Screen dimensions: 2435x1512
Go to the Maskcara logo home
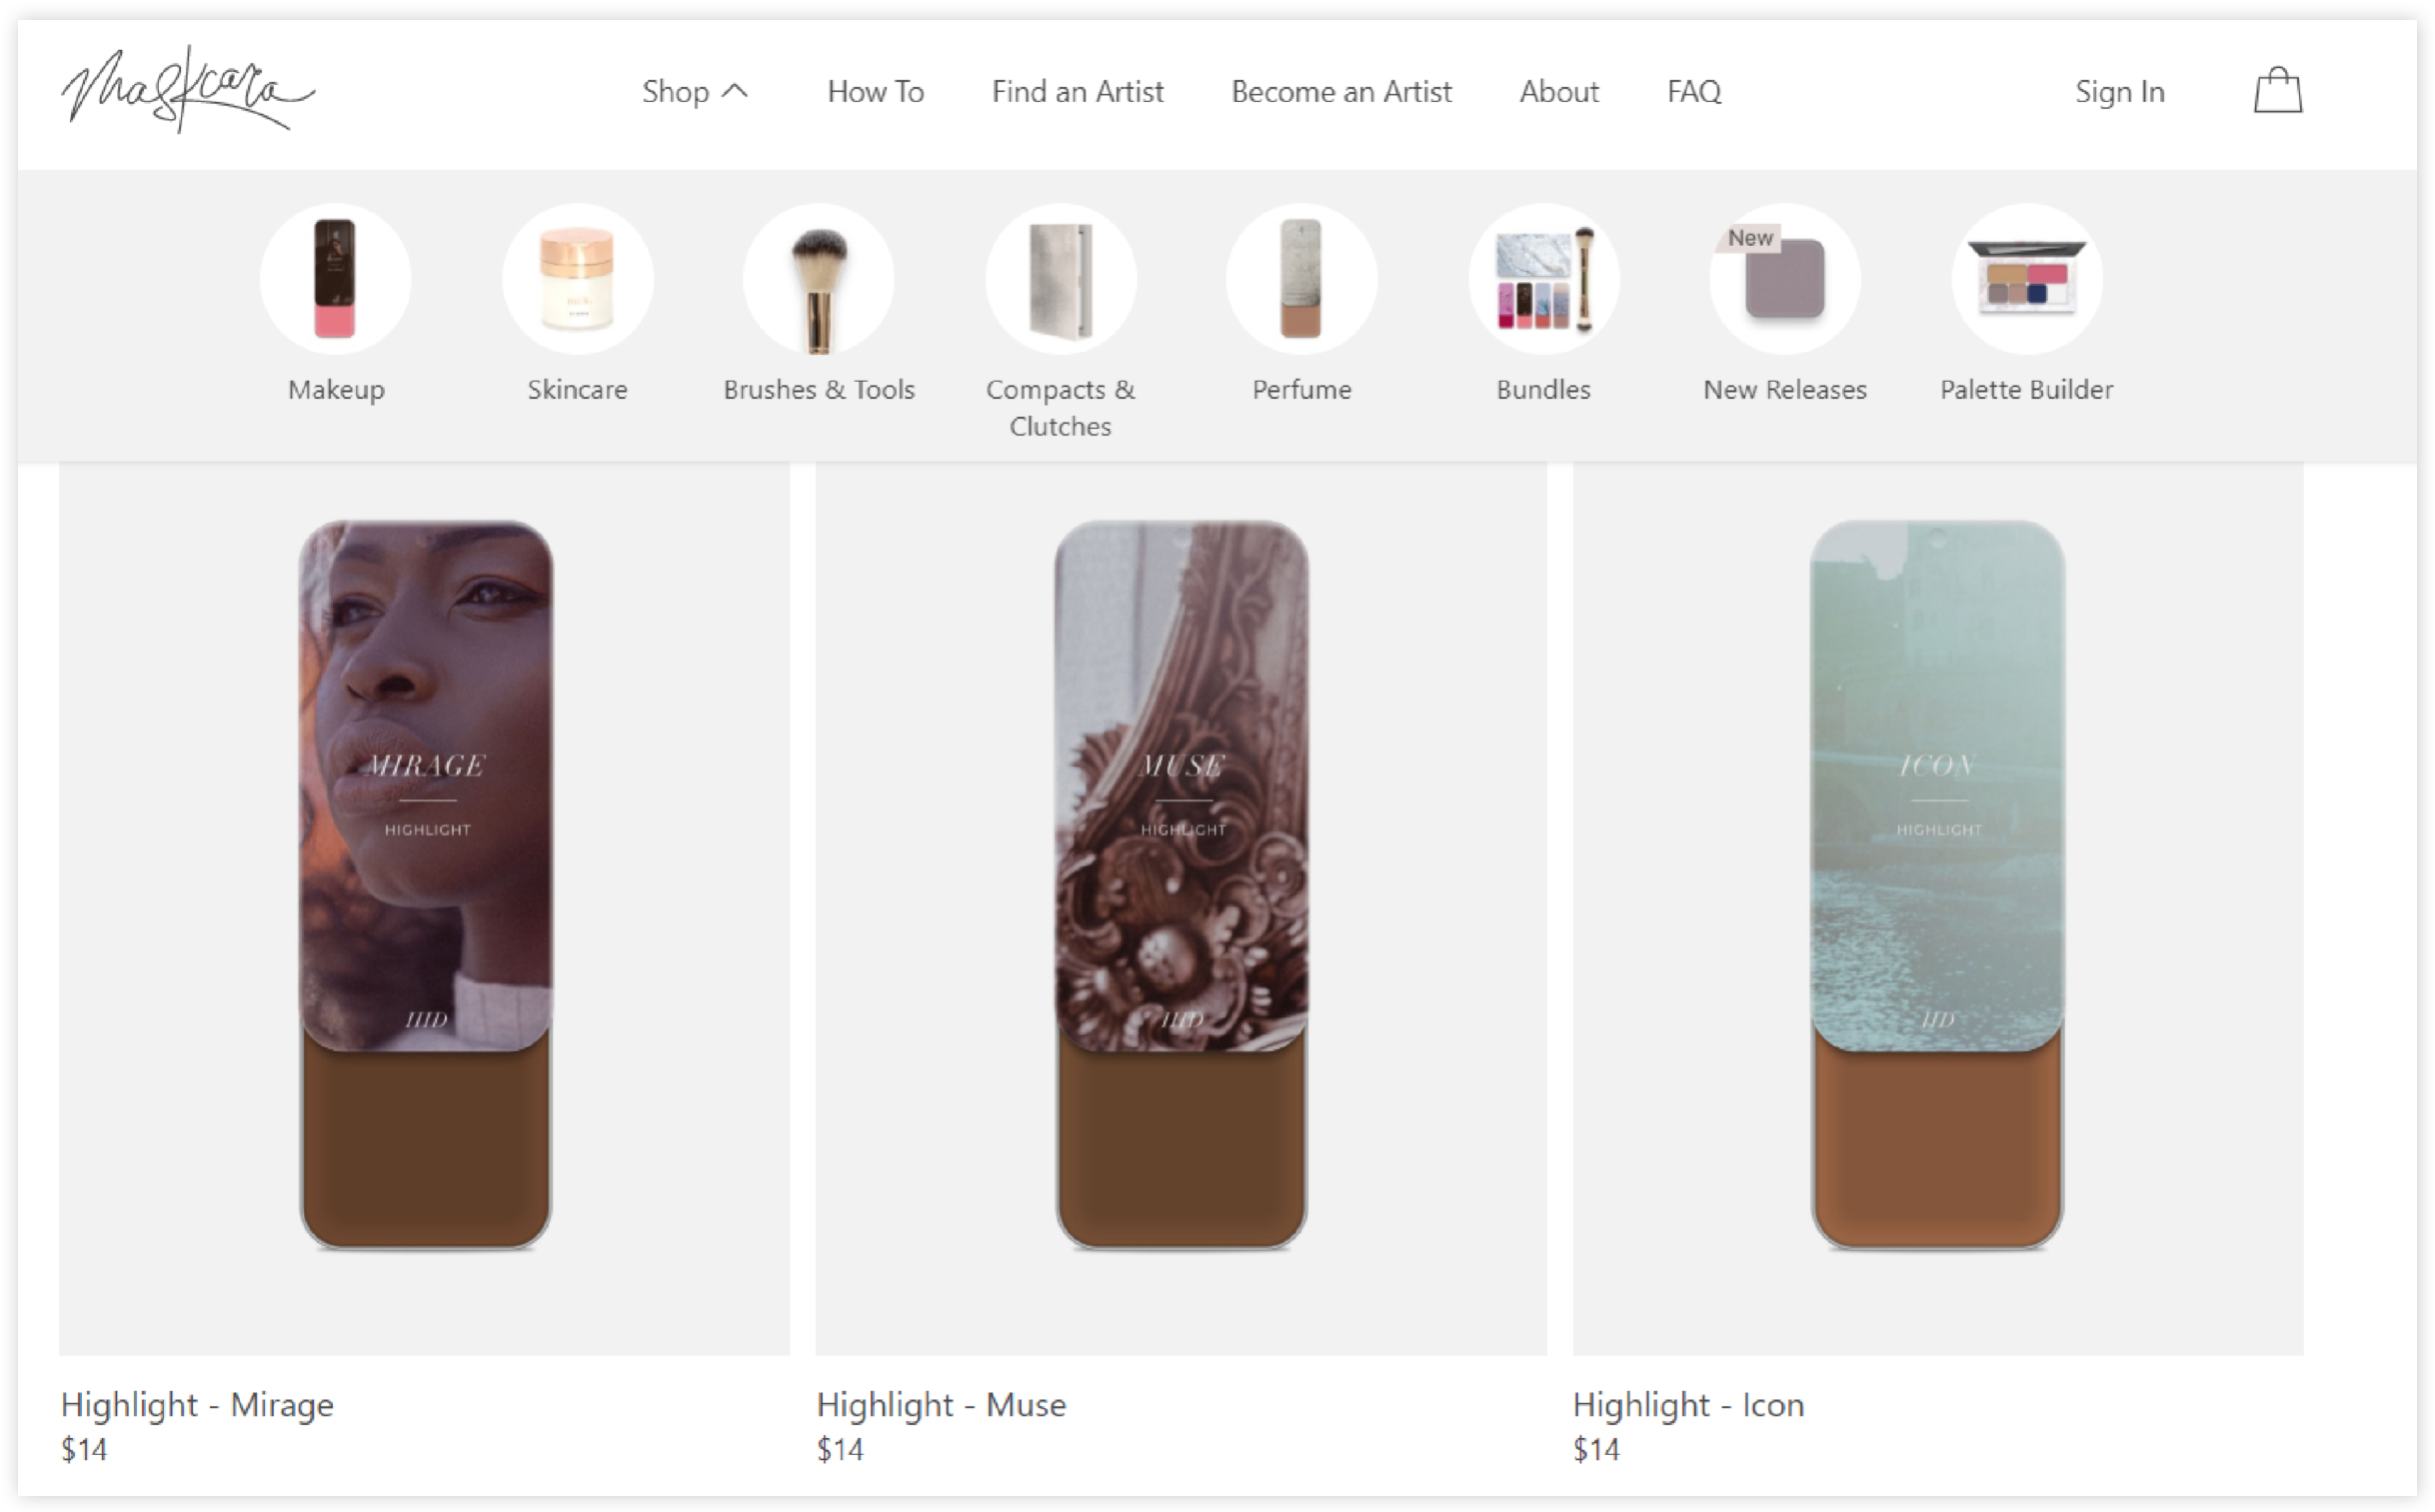pos(188,89)
